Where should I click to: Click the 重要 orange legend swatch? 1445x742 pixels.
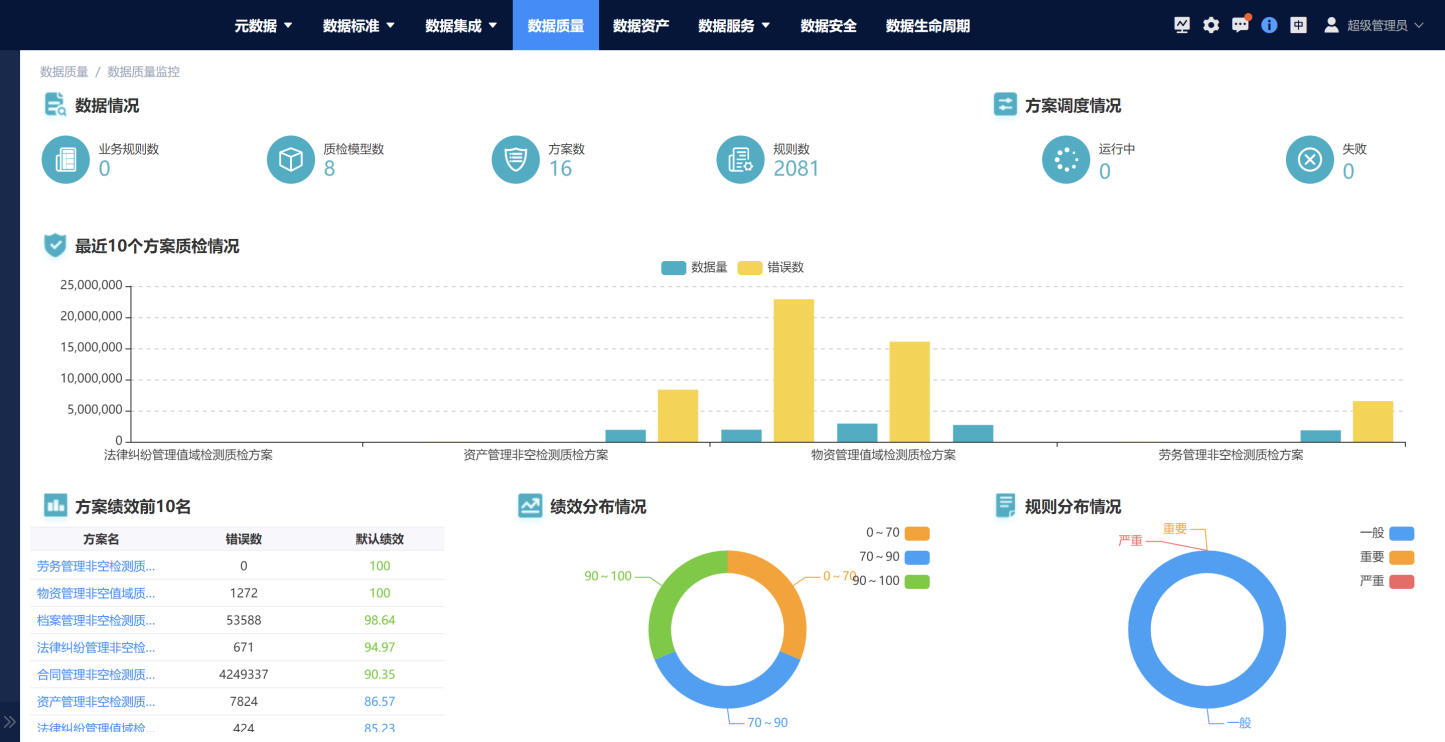click(x=1401, y=557)
